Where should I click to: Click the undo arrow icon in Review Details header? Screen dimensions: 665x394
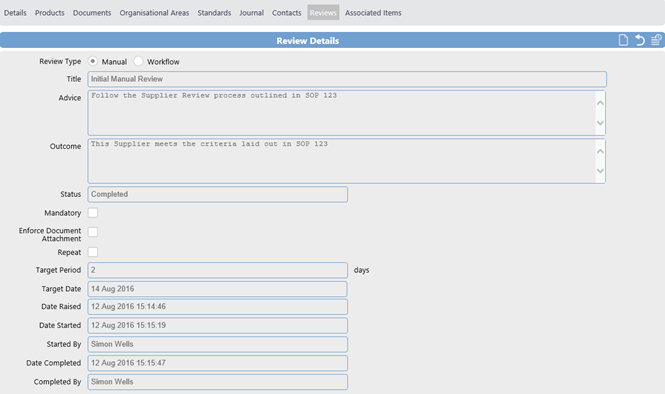click(x=640, y=40)
